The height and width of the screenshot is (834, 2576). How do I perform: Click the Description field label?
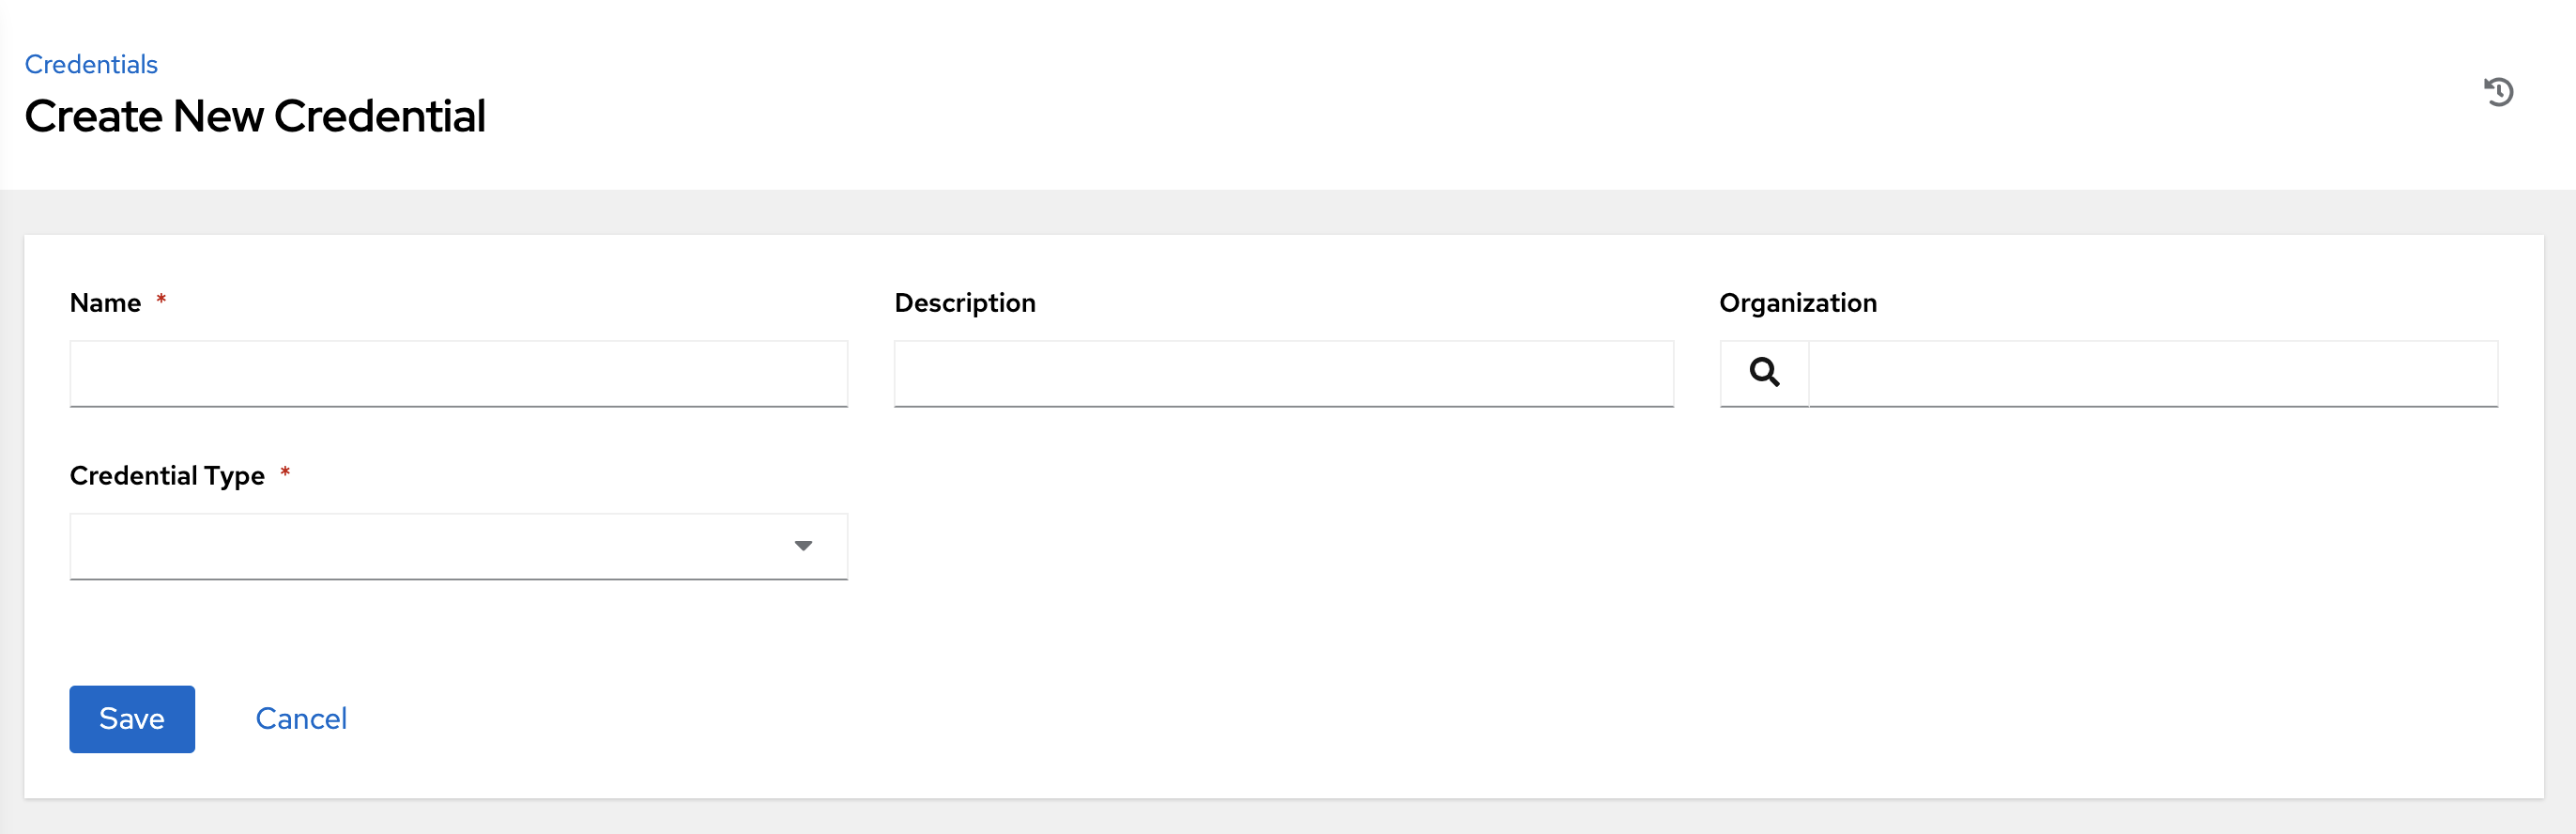click(964, 303)
